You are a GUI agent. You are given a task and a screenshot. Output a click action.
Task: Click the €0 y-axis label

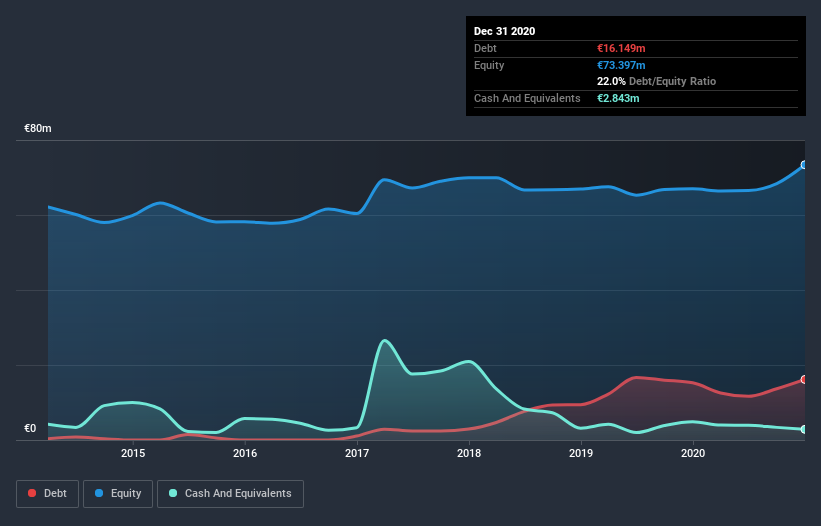pos(30,429)
